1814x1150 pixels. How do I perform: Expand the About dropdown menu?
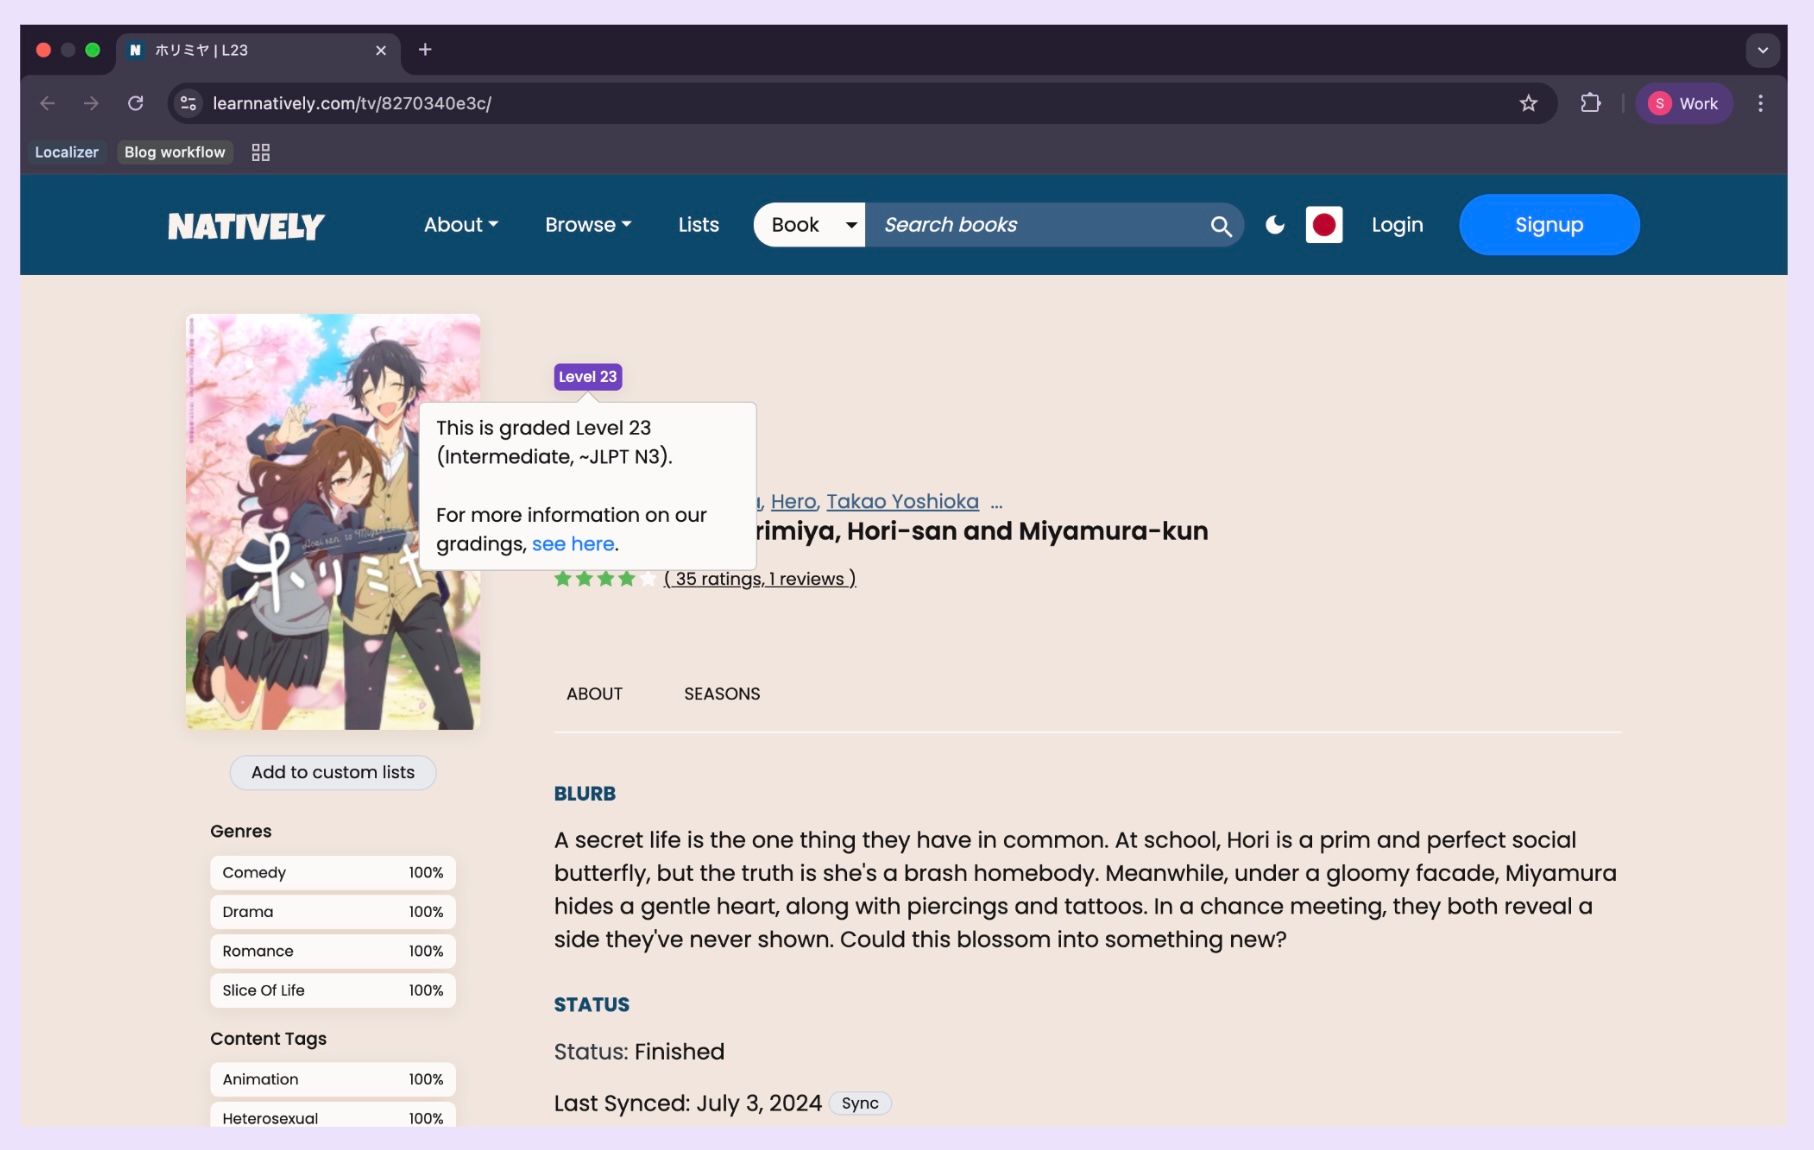tap(460, 225)
